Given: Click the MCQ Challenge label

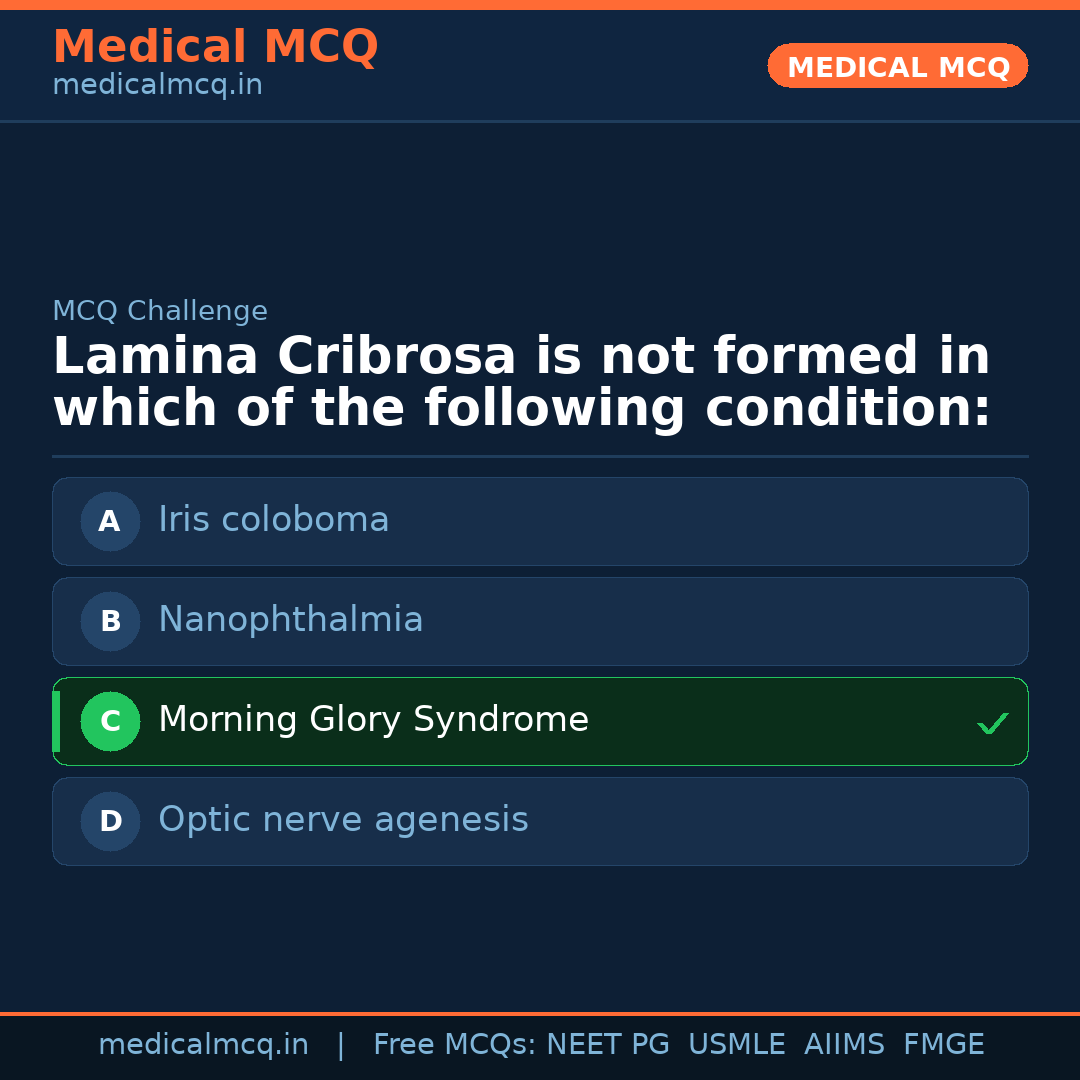Looking at the screenshot, I should 160,311.
